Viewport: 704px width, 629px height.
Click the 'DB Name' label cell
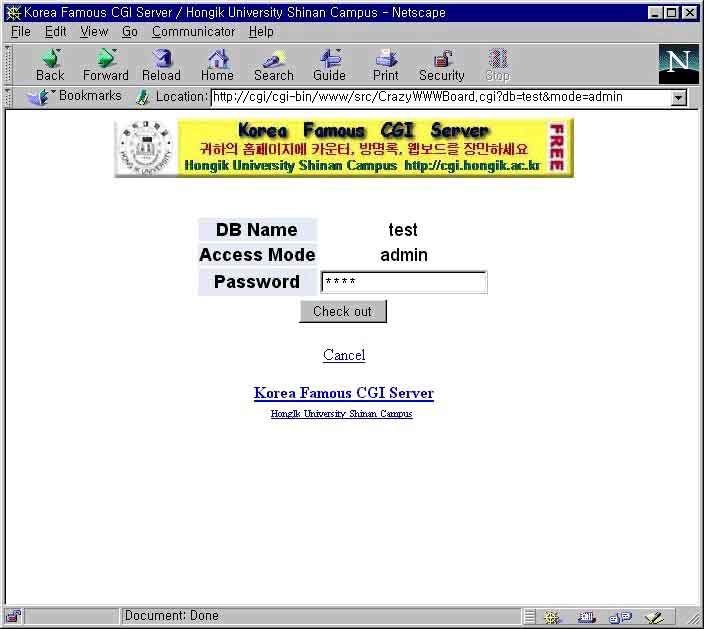coord(257,230)
